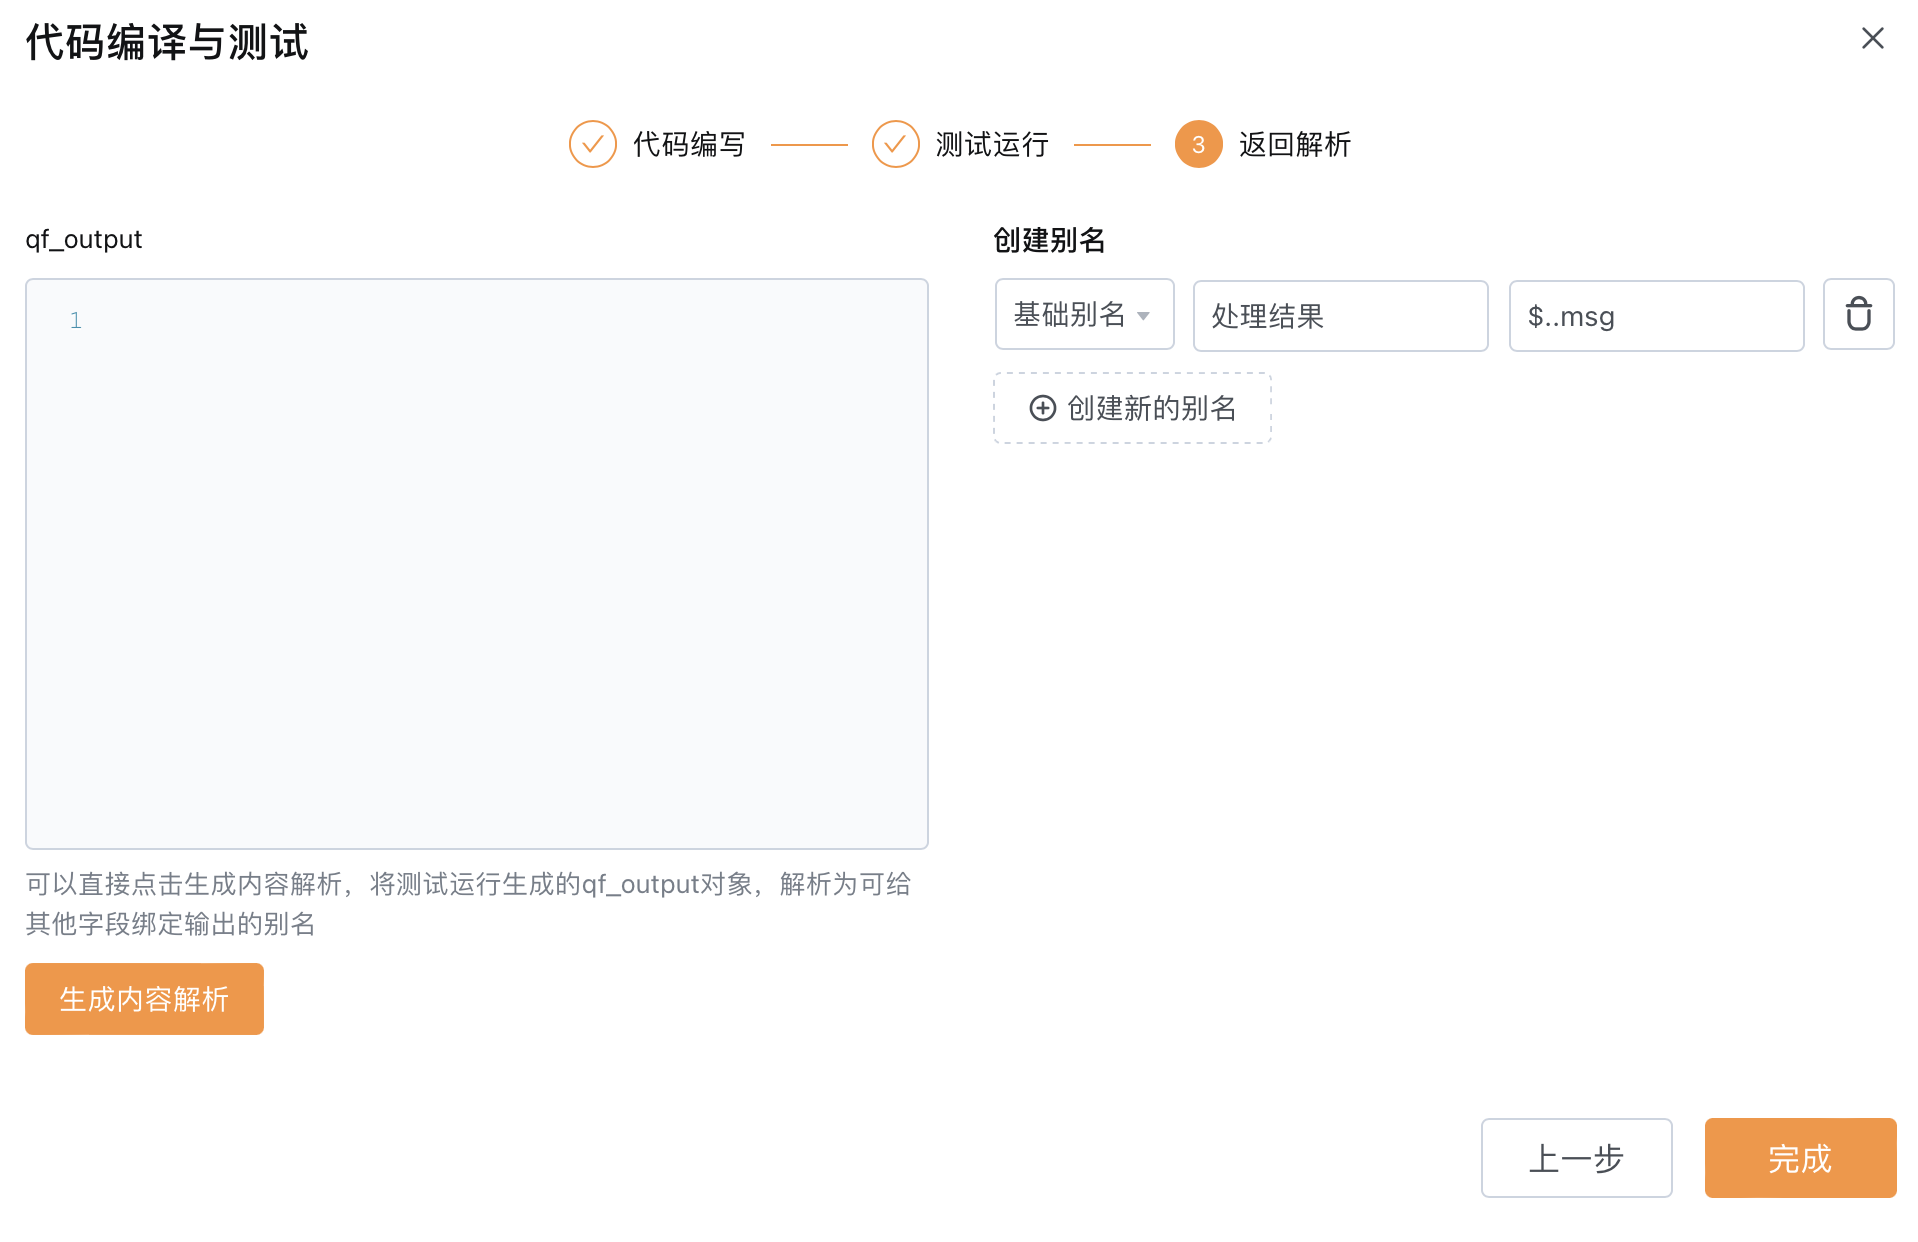This screenshot has height=1242, width=1918.
Task: Click the caret arrow beside 基础别名
Action: pyautogui.click(x=1143, y=316)
